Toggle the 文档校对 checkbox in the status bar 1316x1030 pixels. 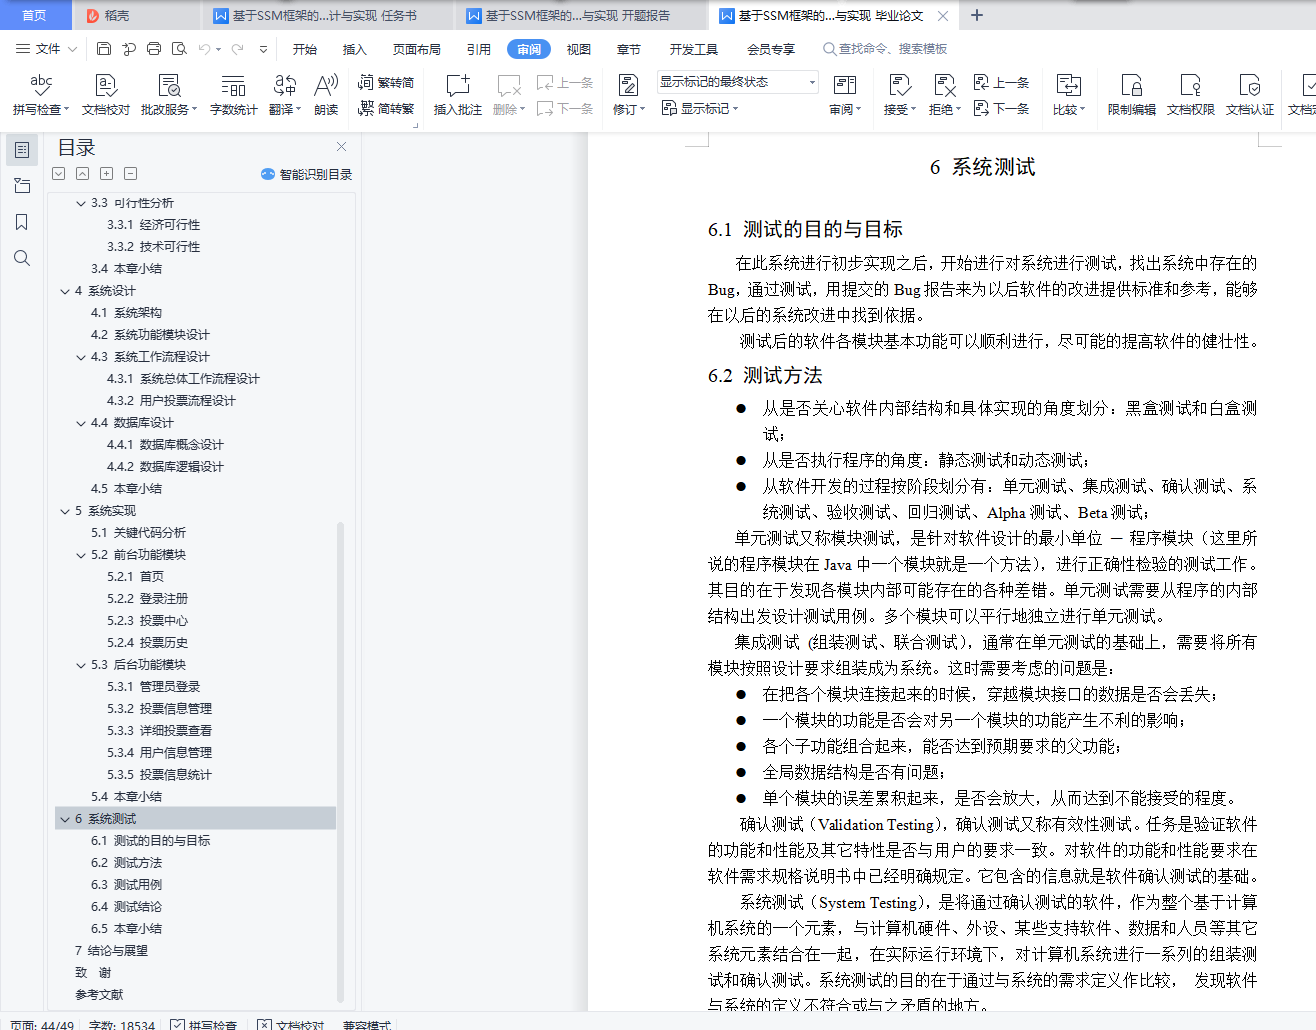click(x=264, y=1025)
